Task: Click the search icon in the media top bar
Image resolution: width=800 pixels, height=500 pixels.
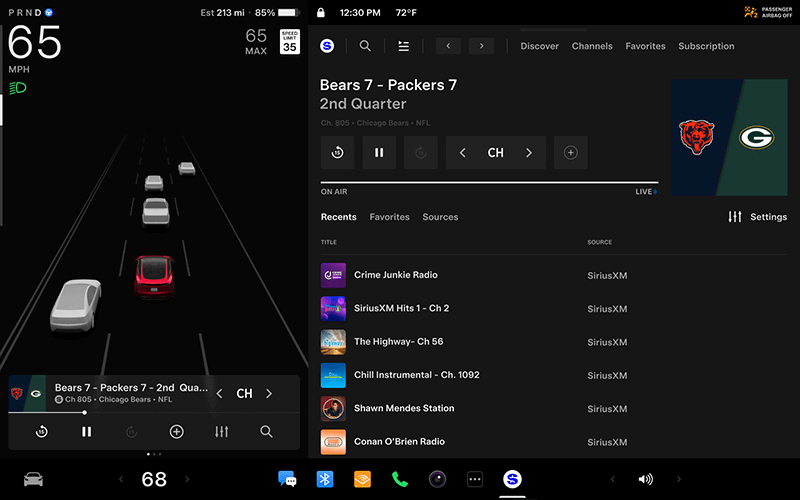Action: point(365,46)
